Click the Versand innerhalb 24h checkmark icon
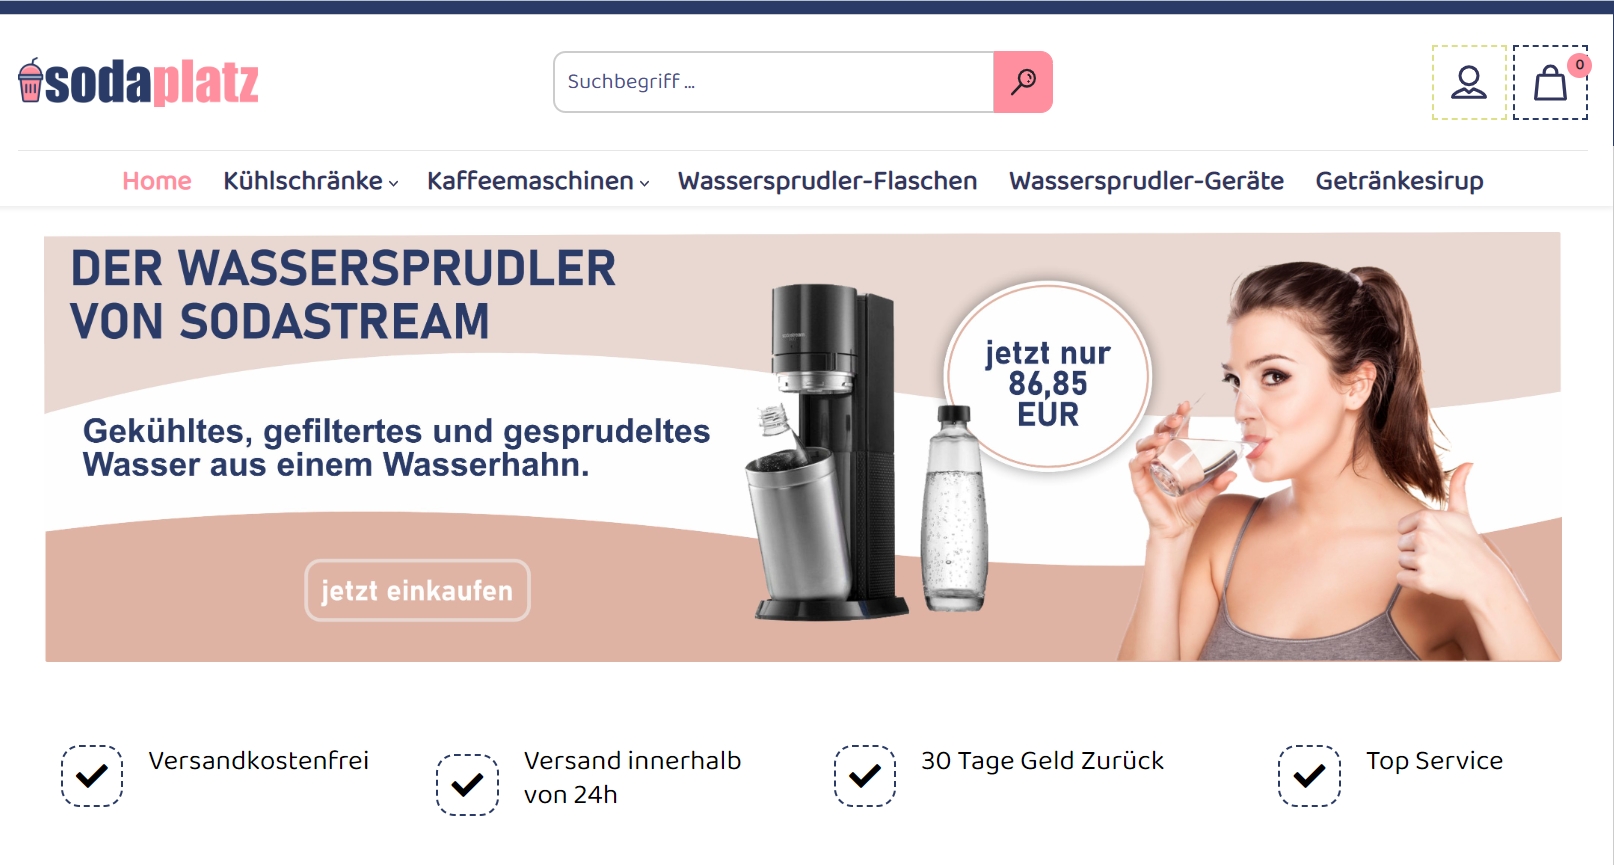This screenshot has height=865, width=1614. (467, 784)
